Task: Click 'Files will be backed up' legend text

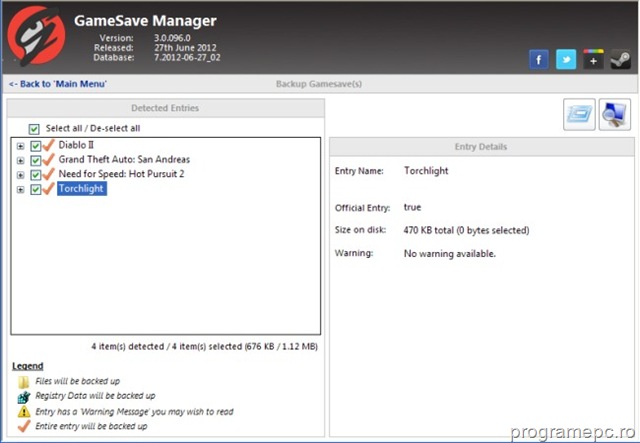Action: click(78, 381)
